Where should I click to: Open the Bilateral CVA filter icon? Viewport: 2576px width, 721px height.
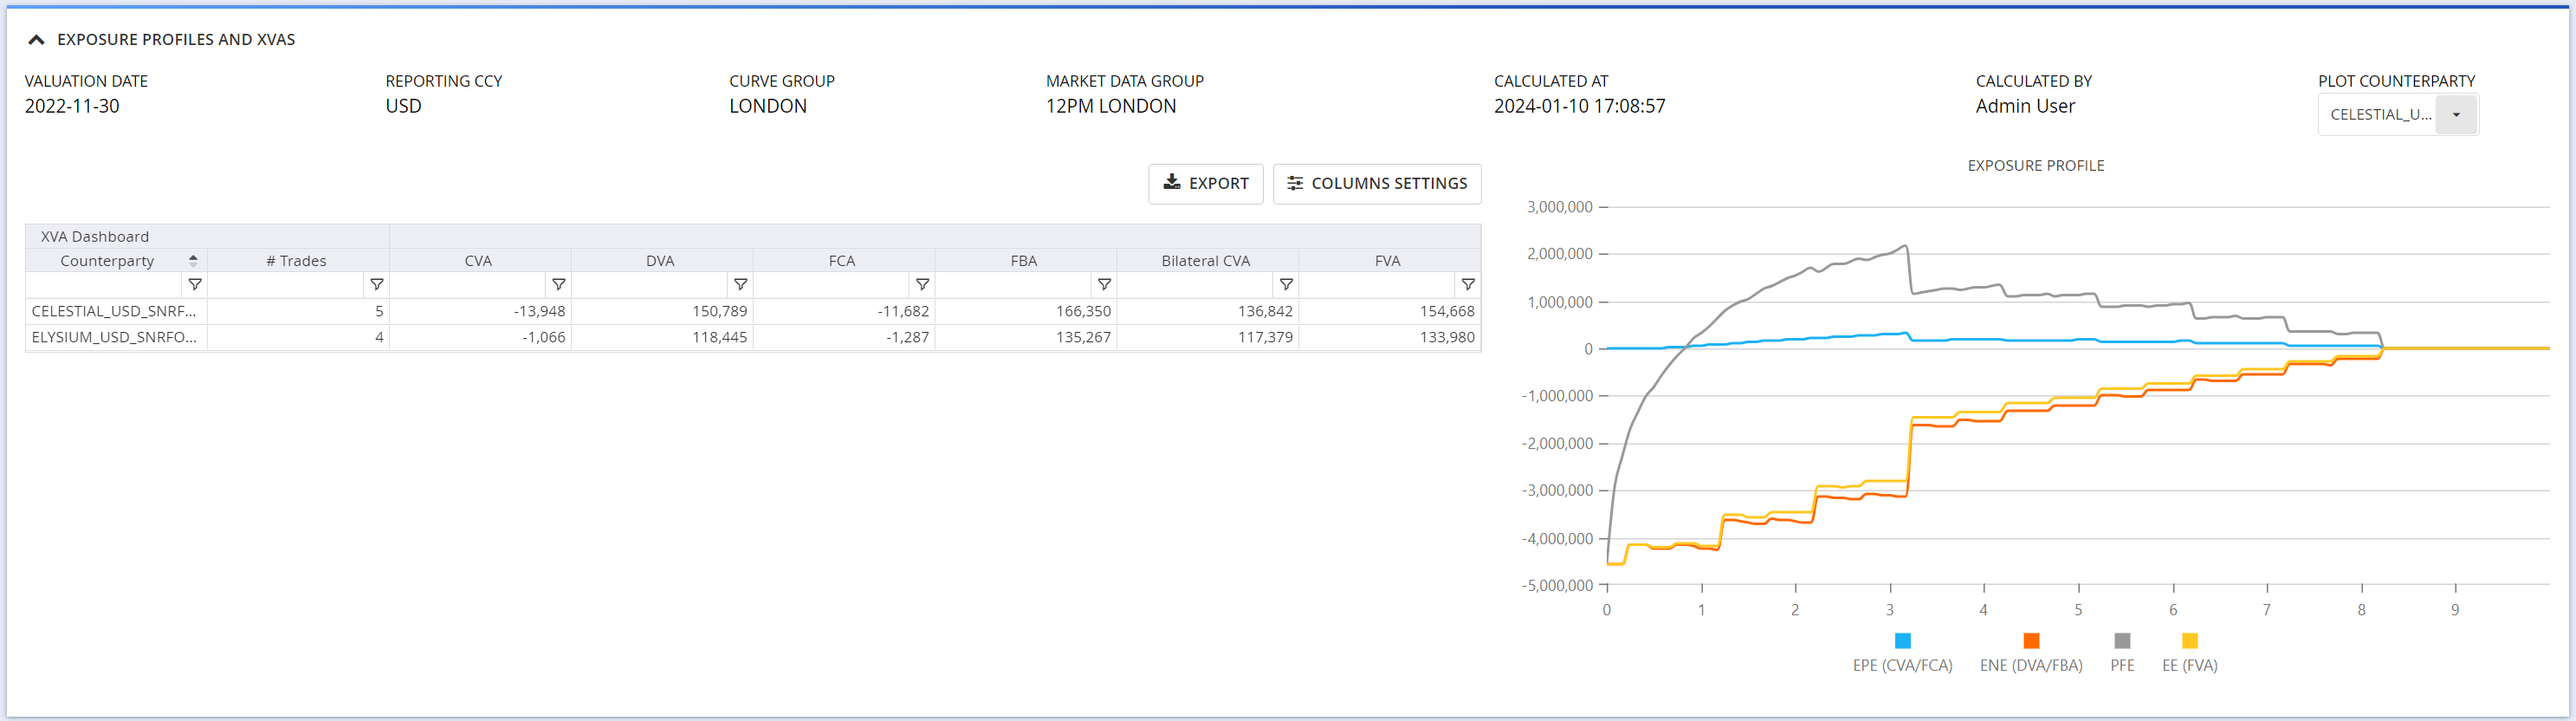point(1286,285)
